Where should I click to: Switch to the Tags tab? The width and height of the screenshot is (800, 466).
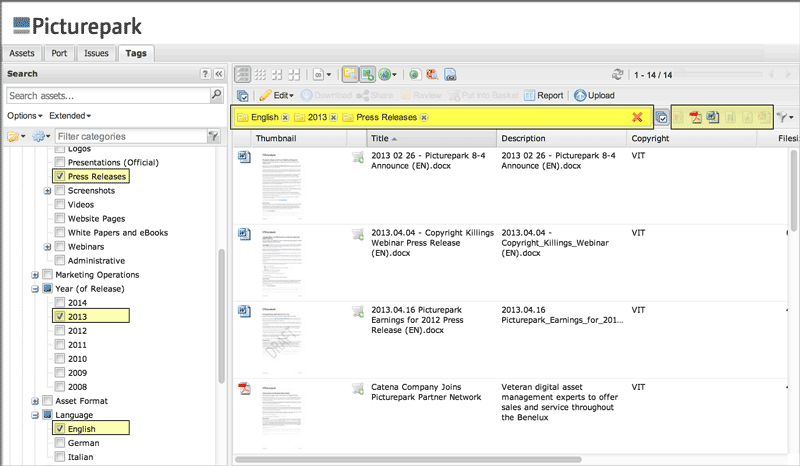[136, 53]
